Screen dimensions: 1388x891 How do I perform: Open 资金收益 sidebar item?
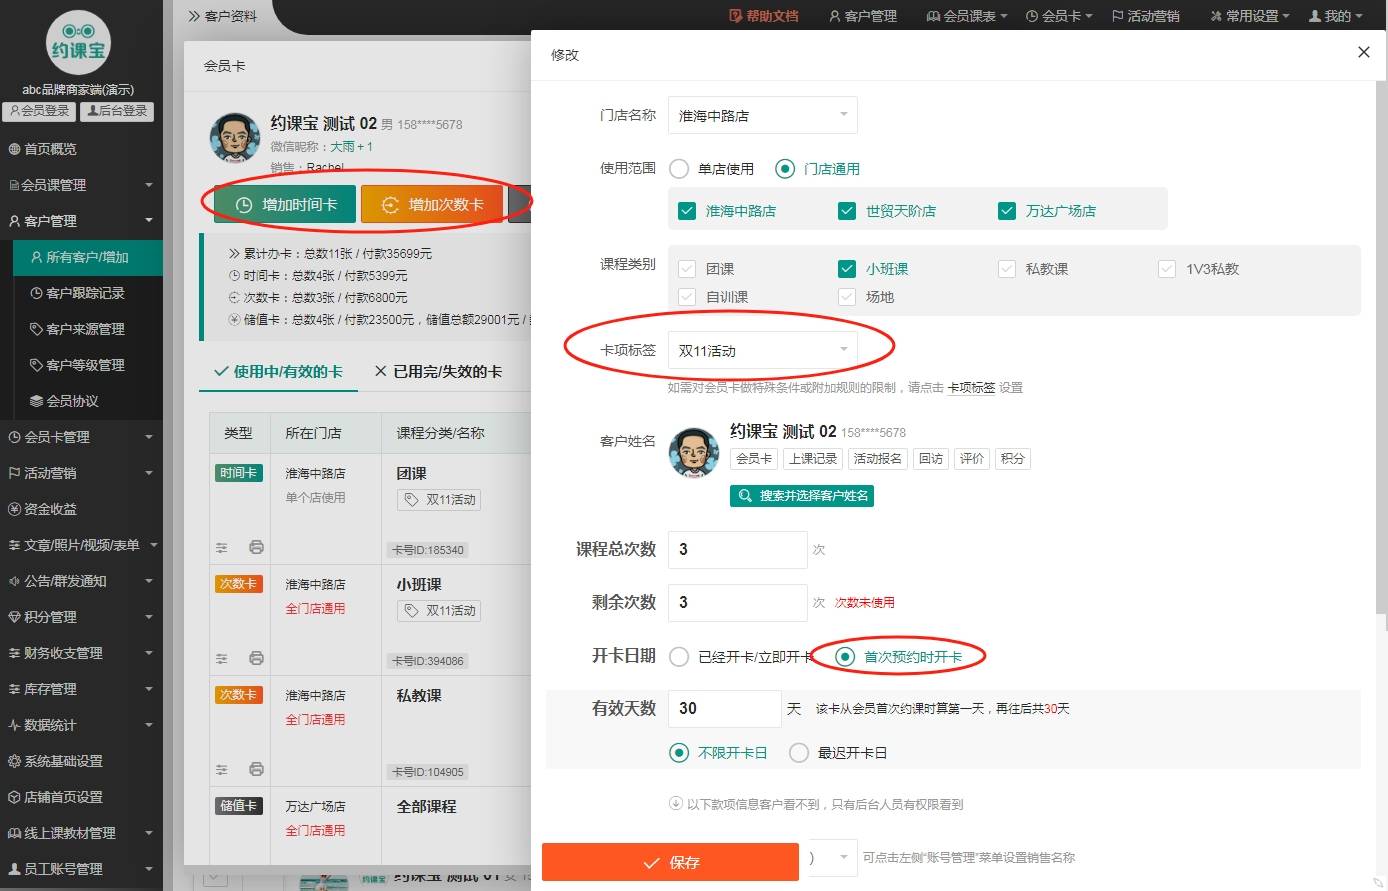(x=81, y=509)
